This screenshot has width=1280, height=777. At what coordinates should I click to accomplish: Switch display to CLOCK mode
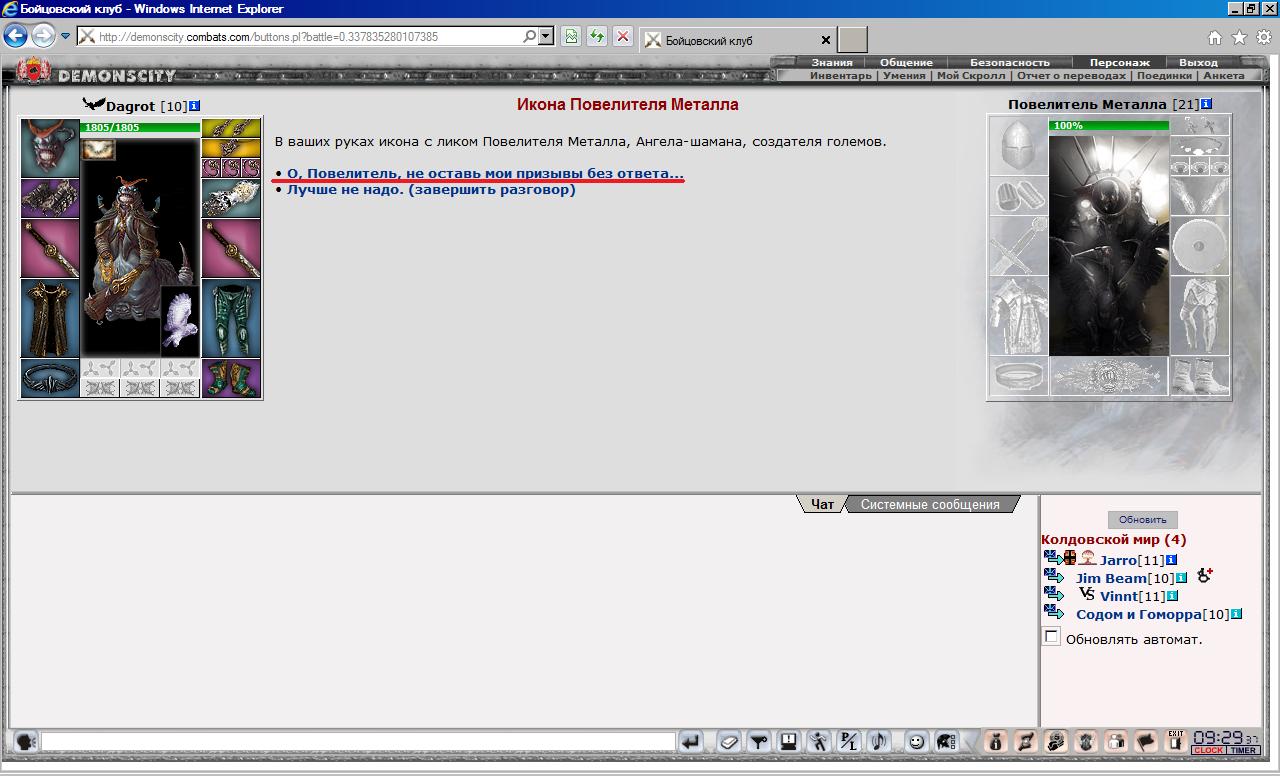click(x=1208, y=751)
